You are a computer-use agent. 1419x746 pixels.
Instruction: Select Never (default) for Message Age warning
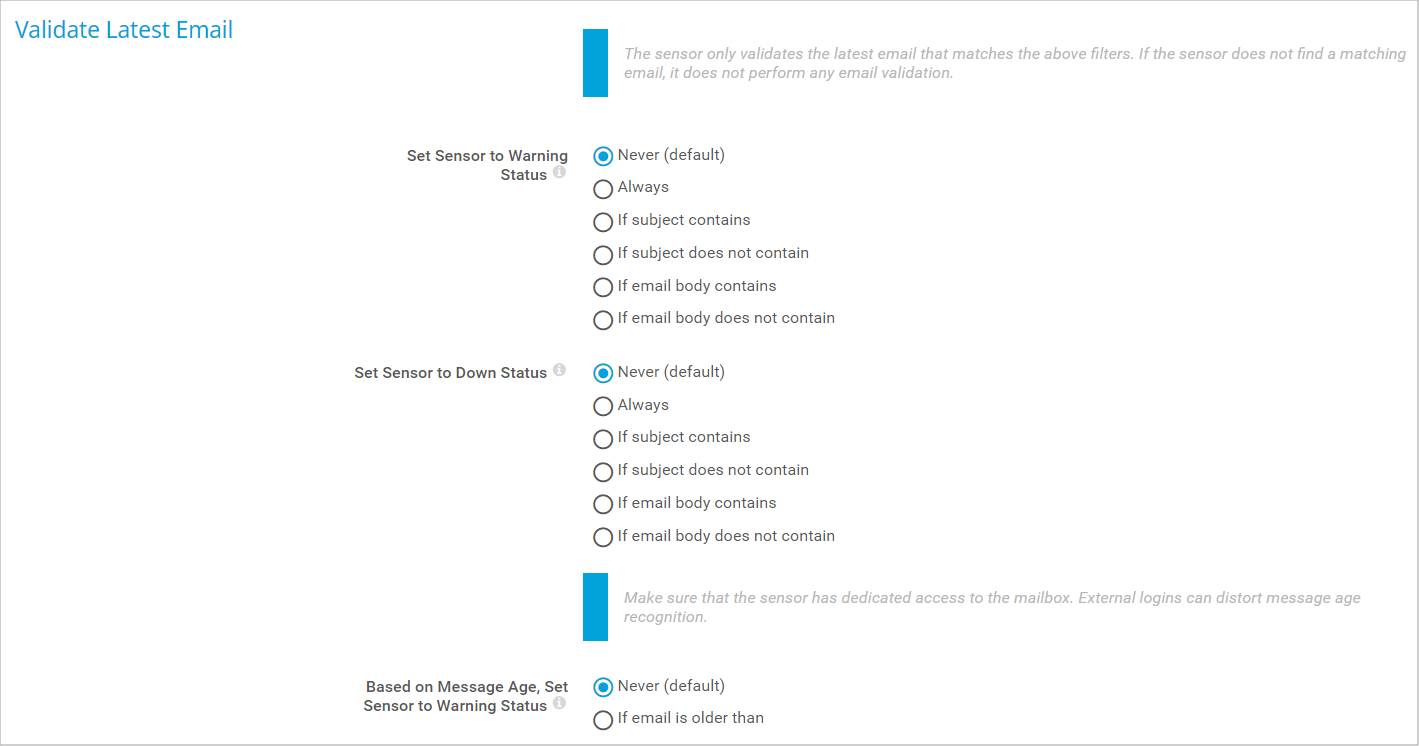click(x=603, y=687)
